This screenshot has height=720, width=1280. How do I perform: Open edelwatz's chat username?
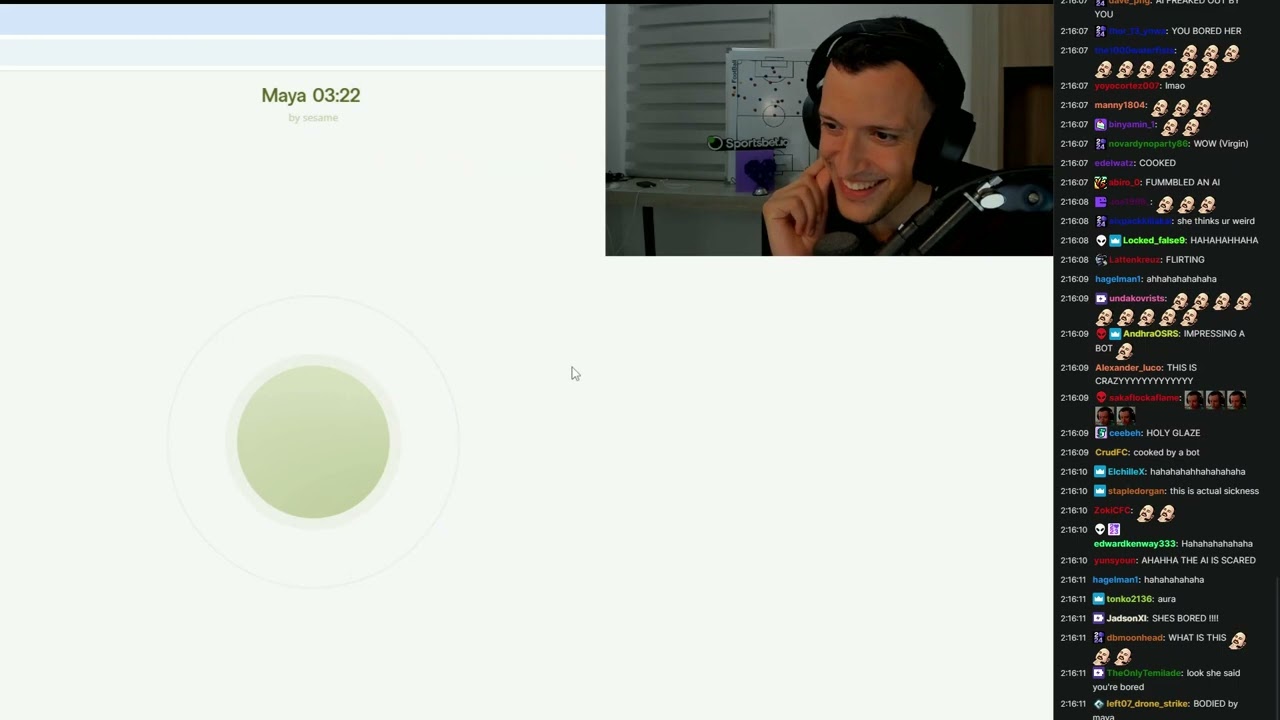pyautogui.click(x=1114, y=163)
